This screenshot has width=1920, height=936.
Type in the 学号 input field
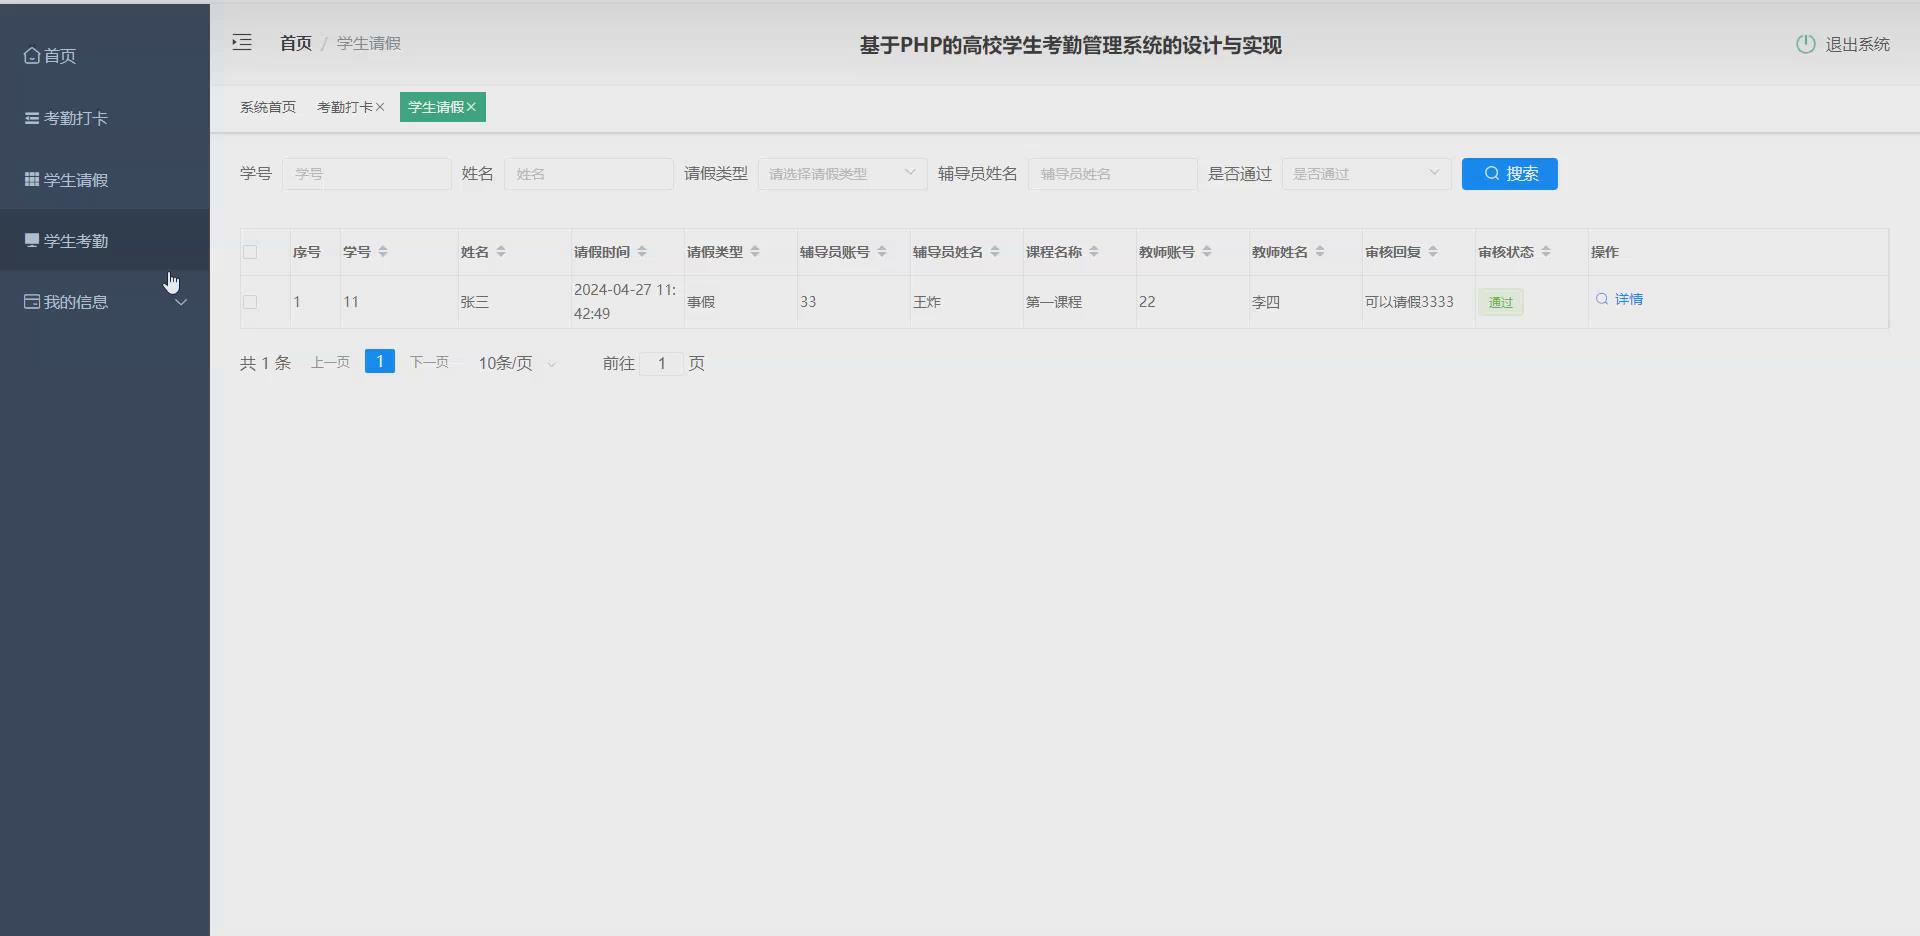coord(366,173)
